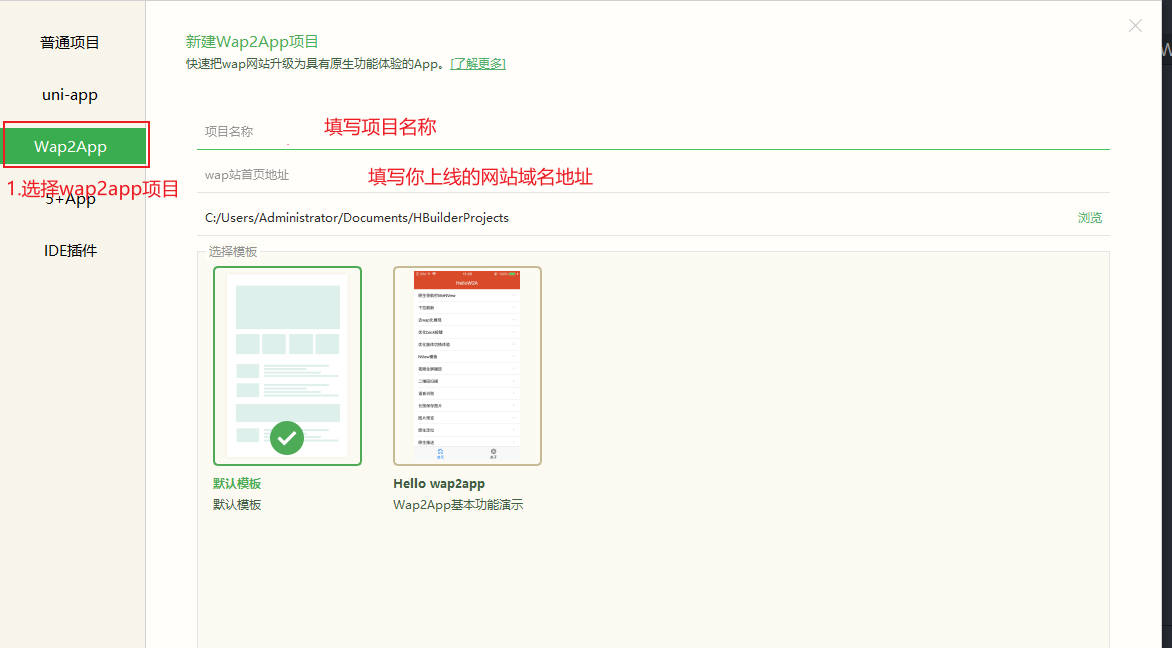The height and width of the screenshot is (648, 1172).
Task: Click the Hello wap2app template title
Action: click(x=439, y=484)
